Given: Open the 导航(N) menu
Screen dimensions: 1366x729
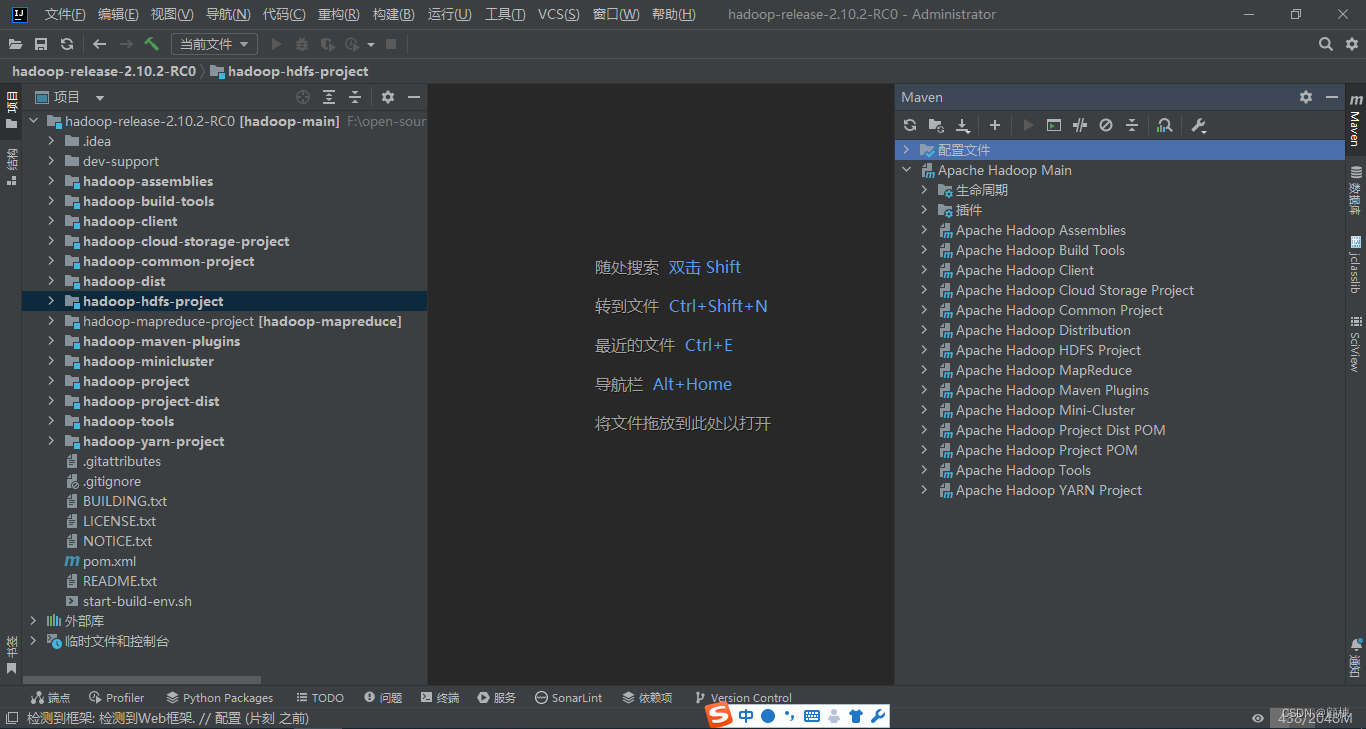Looking at the screenshot, I should 228,14.
